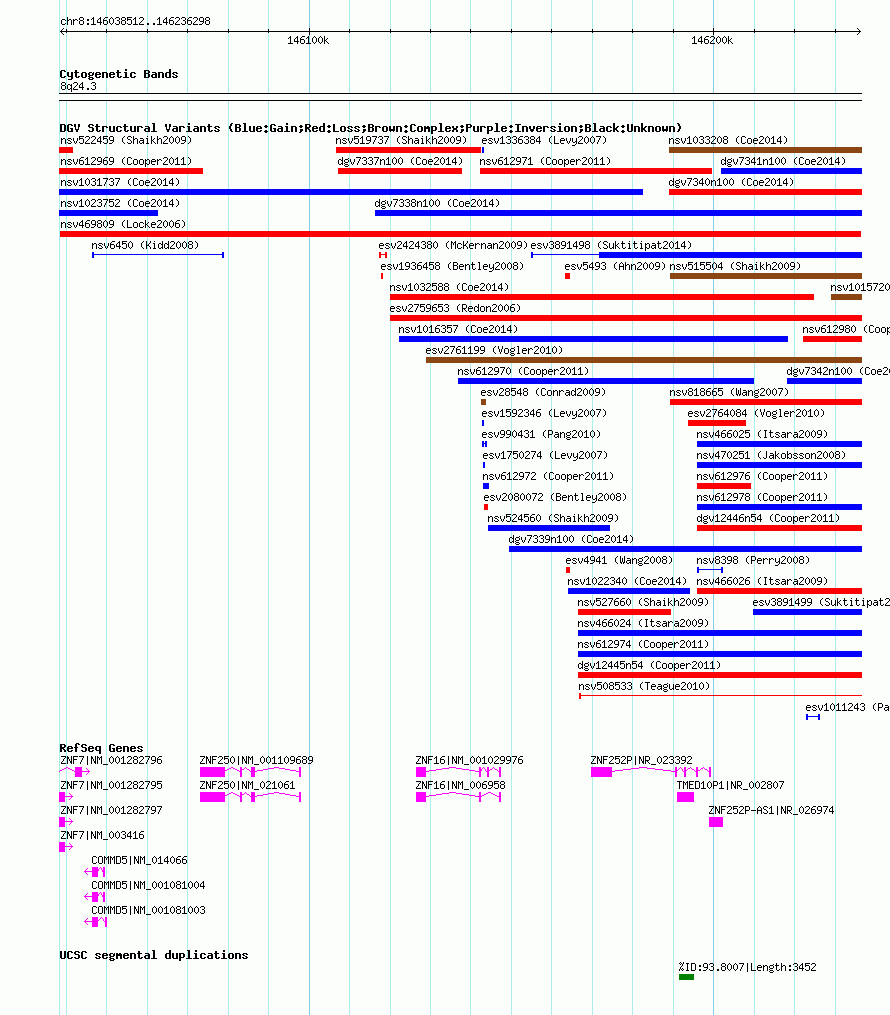Click the nsv1023752 (Coe2014) label
Image resolution: width=890 pixels, height=1015 pixels.
click(x=120, y=203)
